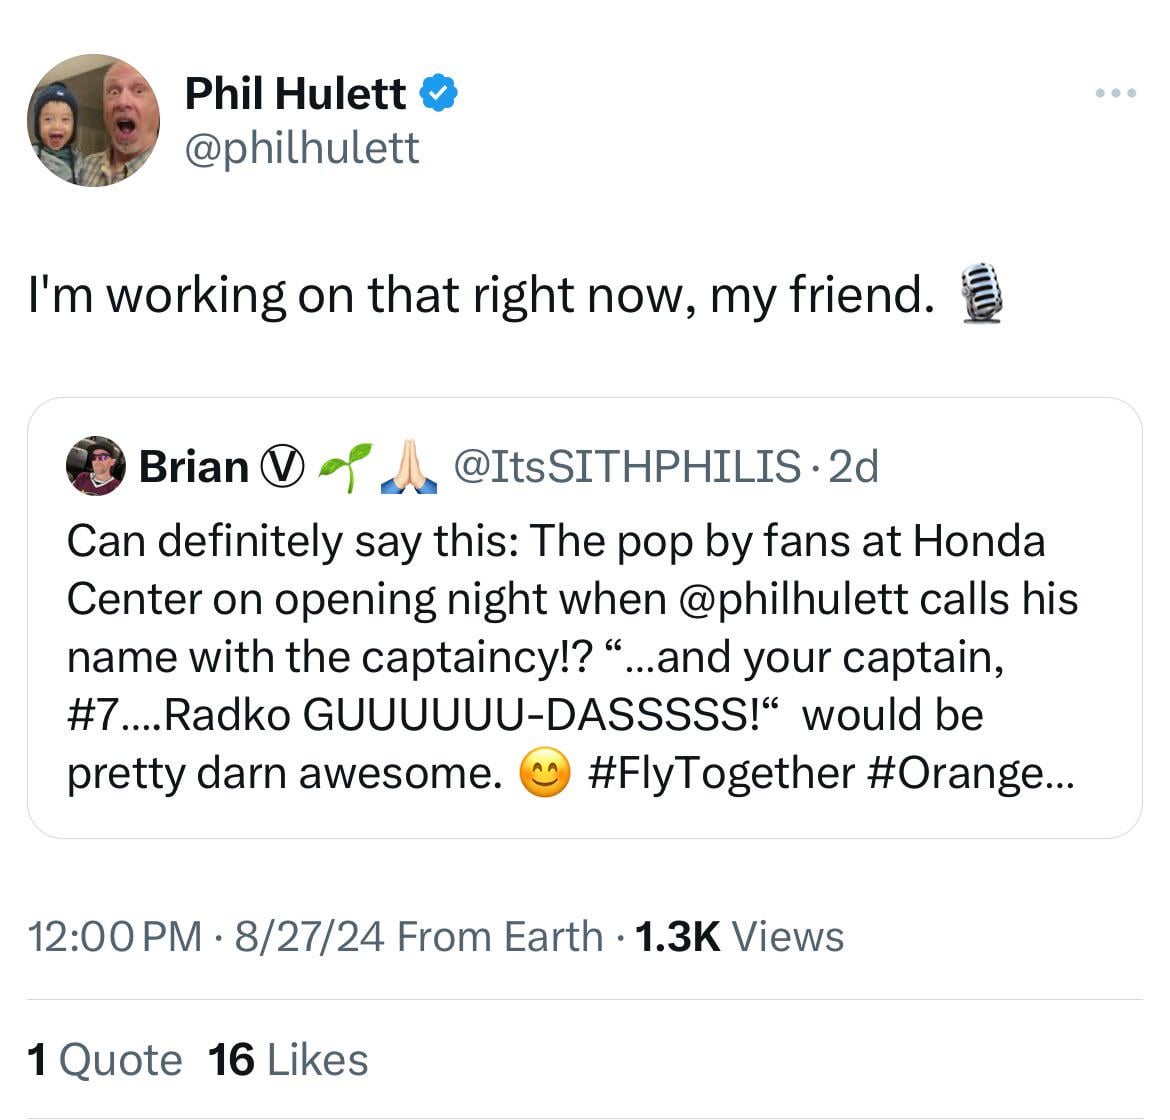Open the #FlyTogether hashtag

pyautogui.click(x=722, y=773)
